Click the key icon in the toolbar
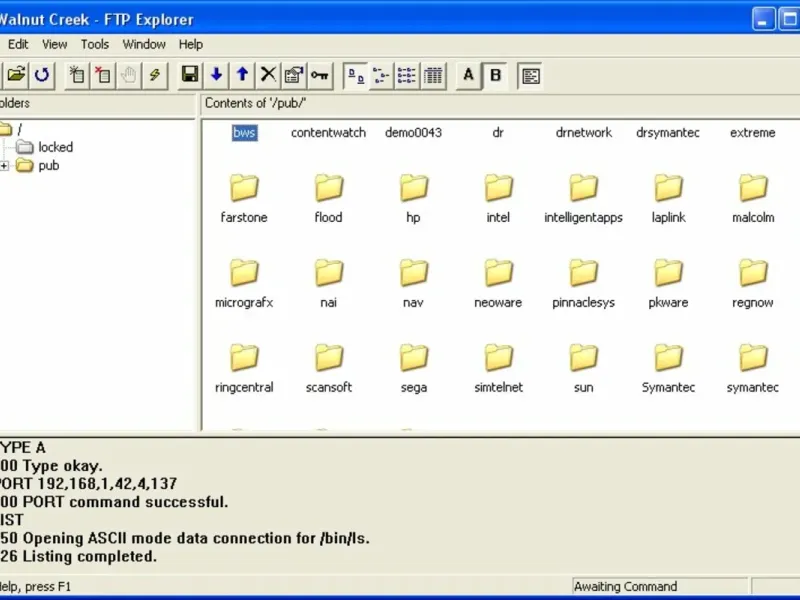Image resolution: width=800 pixels, height=600 pixels. pos(320,75)
